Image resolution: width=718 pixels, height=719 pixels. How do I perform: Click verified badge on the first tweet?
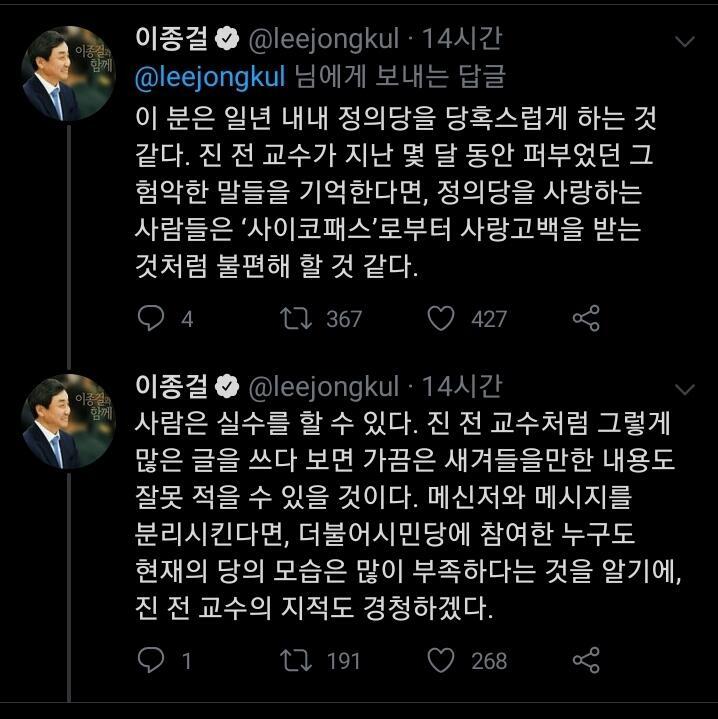click(x=228, y=41)
